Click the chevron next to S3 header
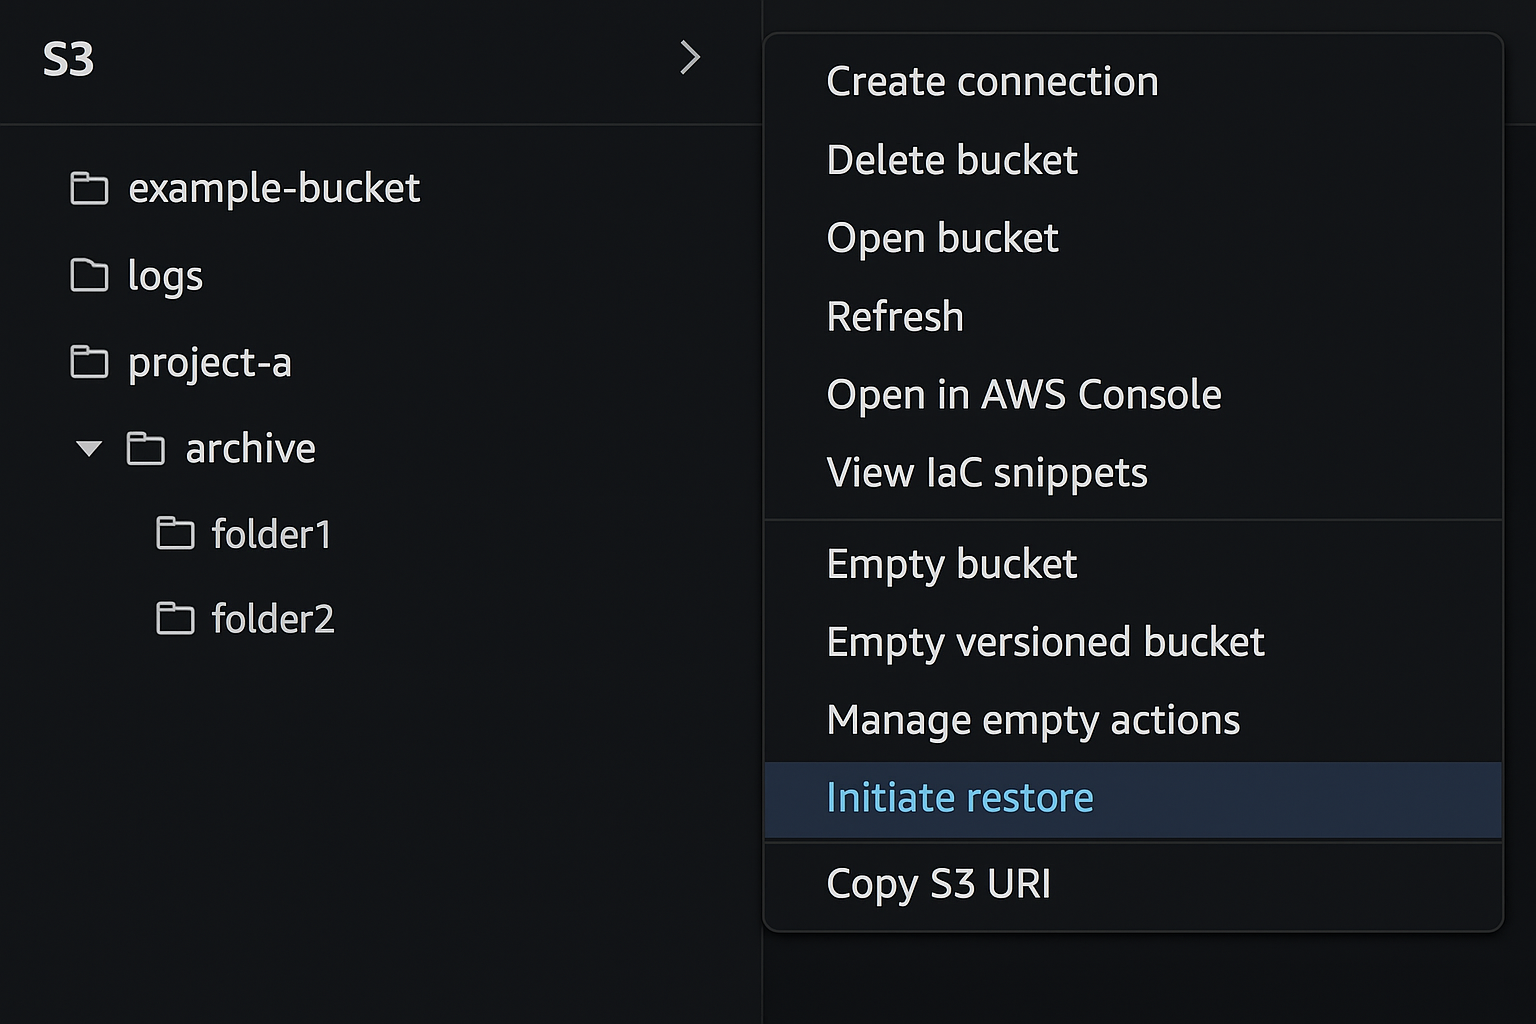This screenshot has width=1536, height=1024. pyautogui.click(x=691, y=58)
